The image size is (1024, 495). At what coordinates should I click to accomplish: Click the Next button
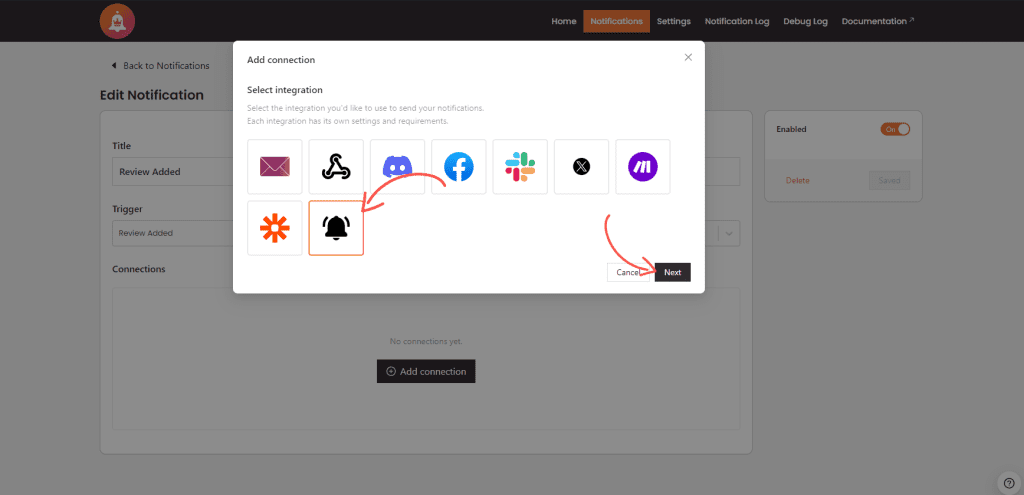coord(673,272)
